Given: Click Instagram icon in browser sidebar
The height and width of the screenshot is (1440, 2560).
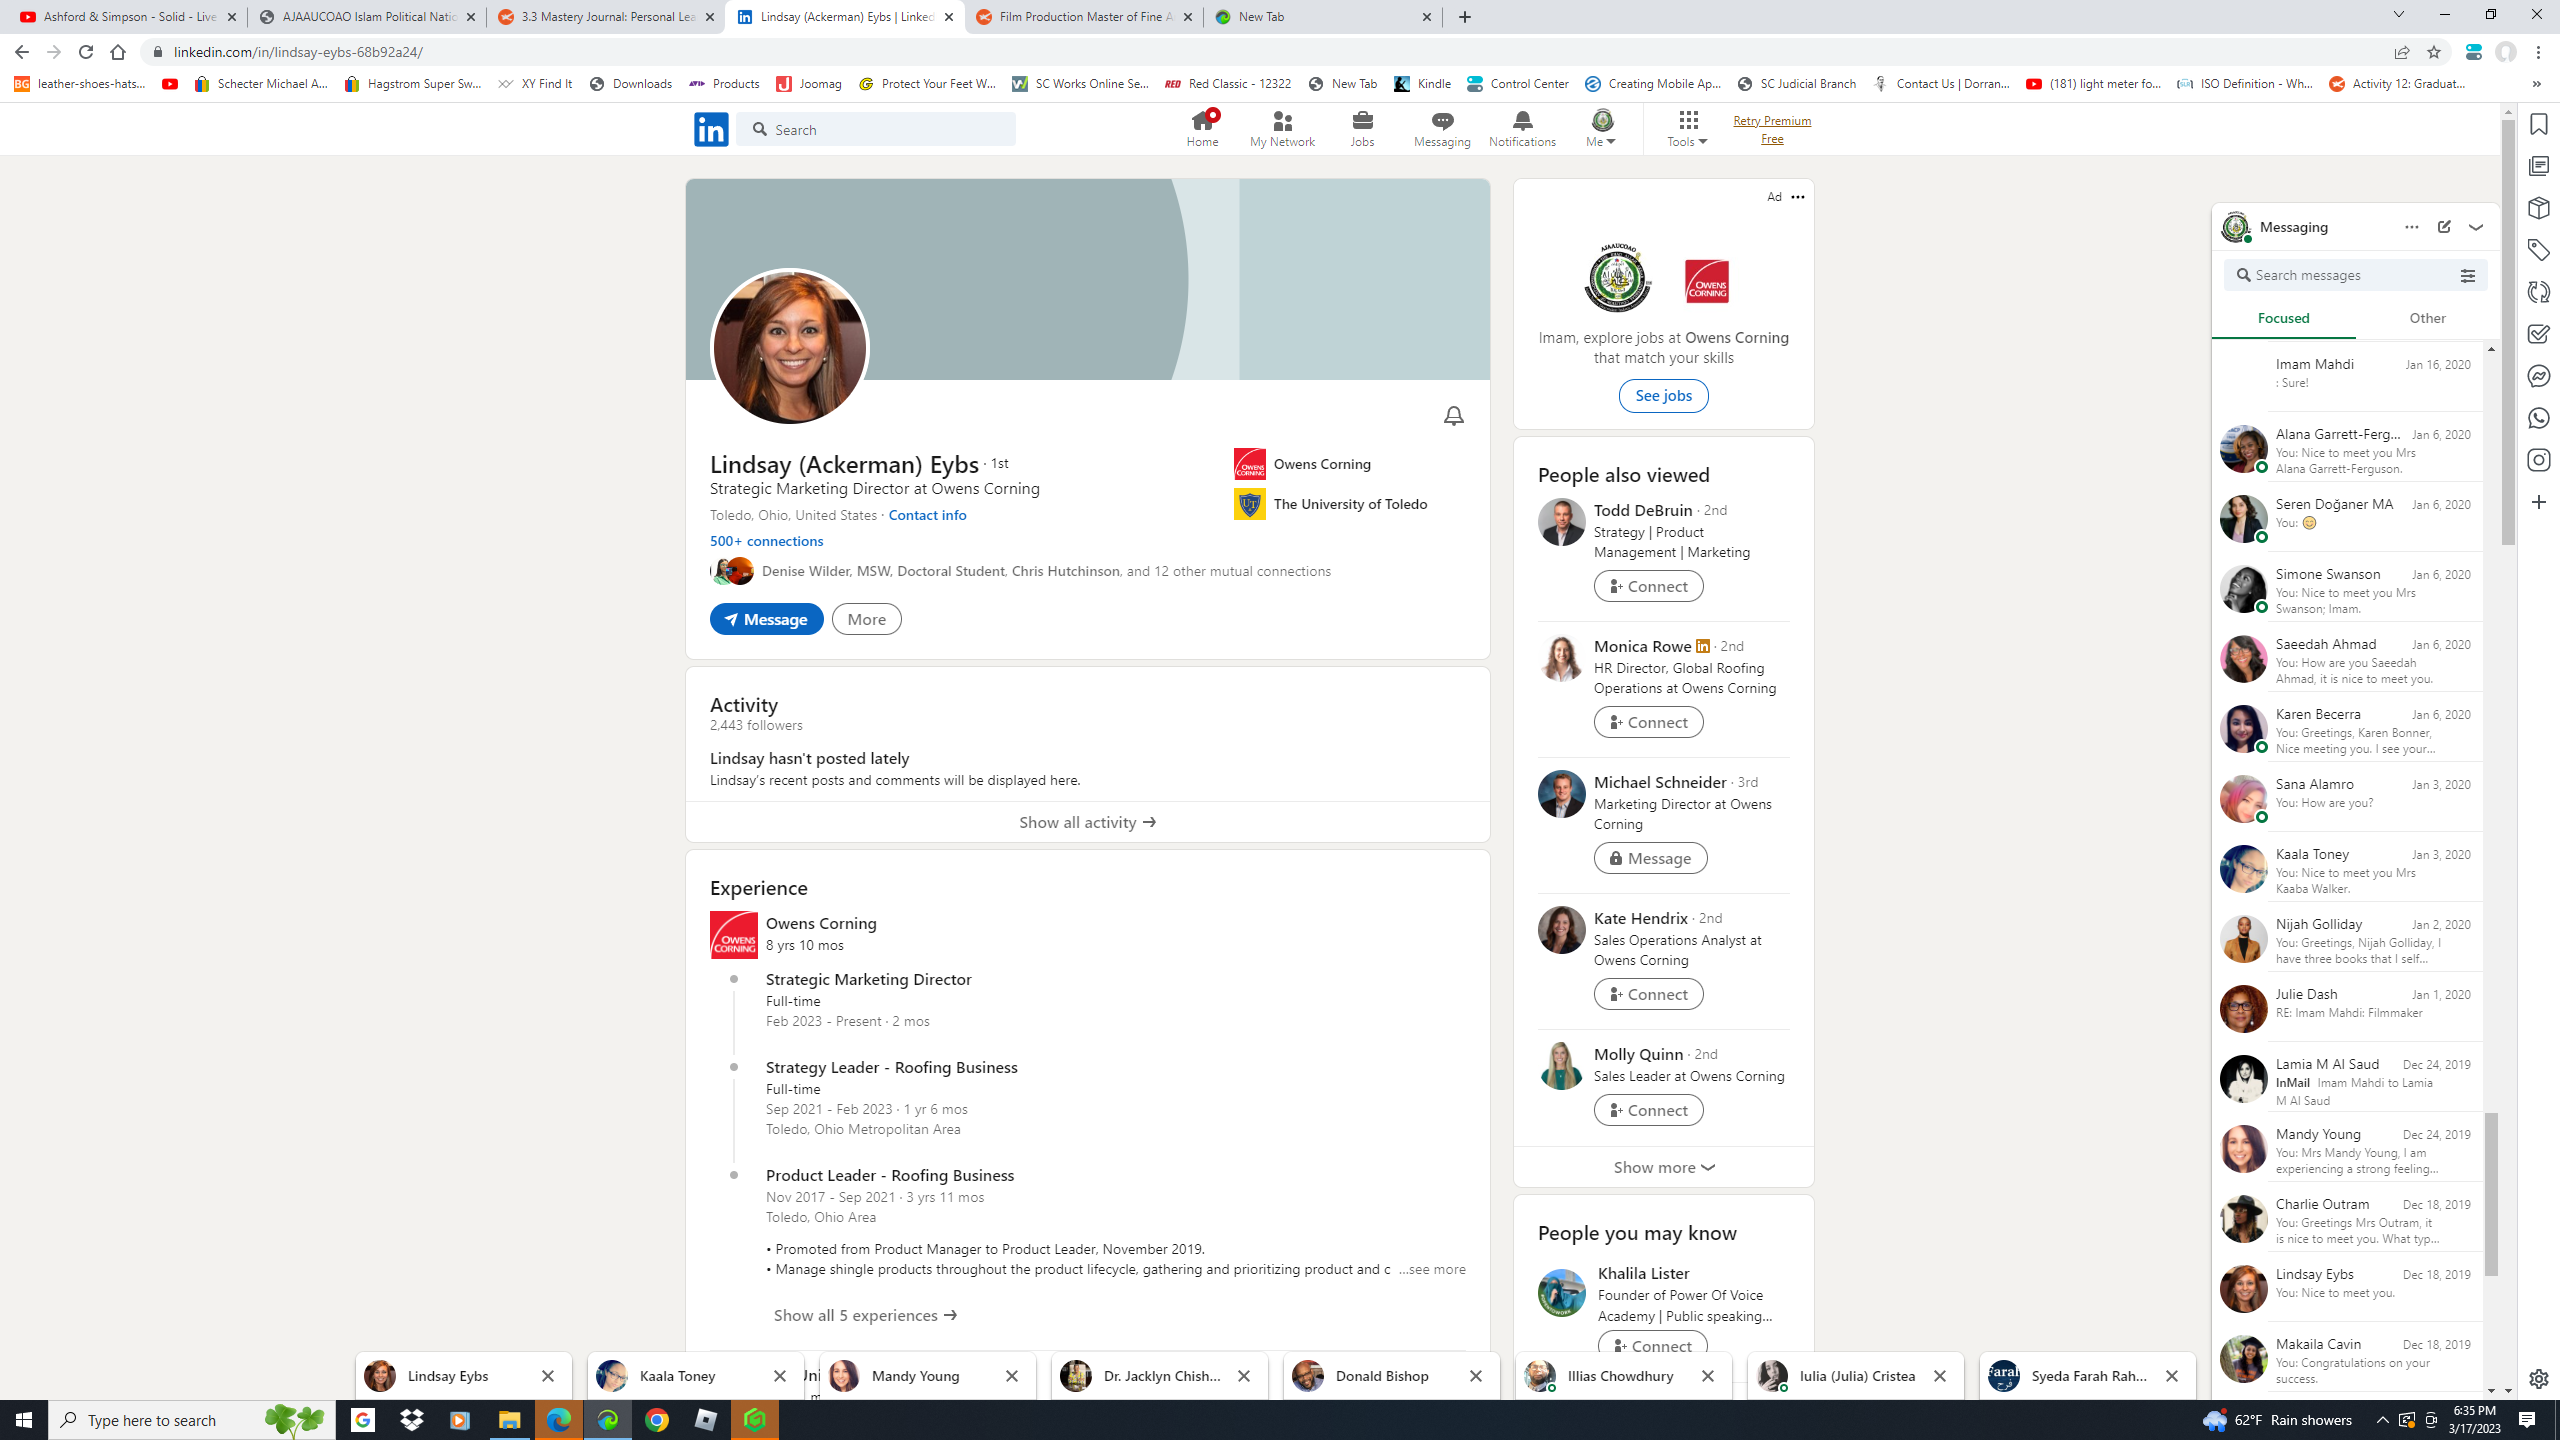Looking at the screenshot, I should pyautogui.click(x=2538, y=460).
